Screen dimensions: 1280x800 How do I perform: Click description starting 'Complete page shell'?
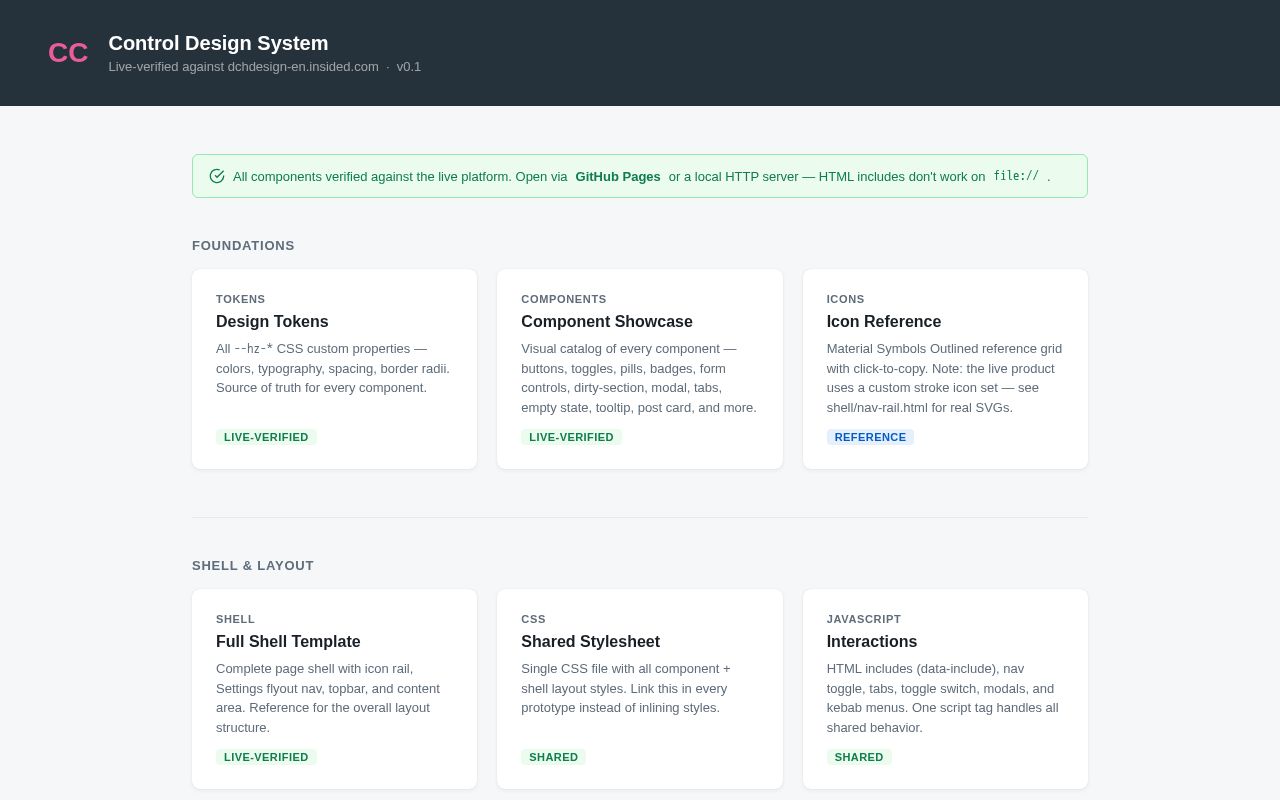[333, 698]
